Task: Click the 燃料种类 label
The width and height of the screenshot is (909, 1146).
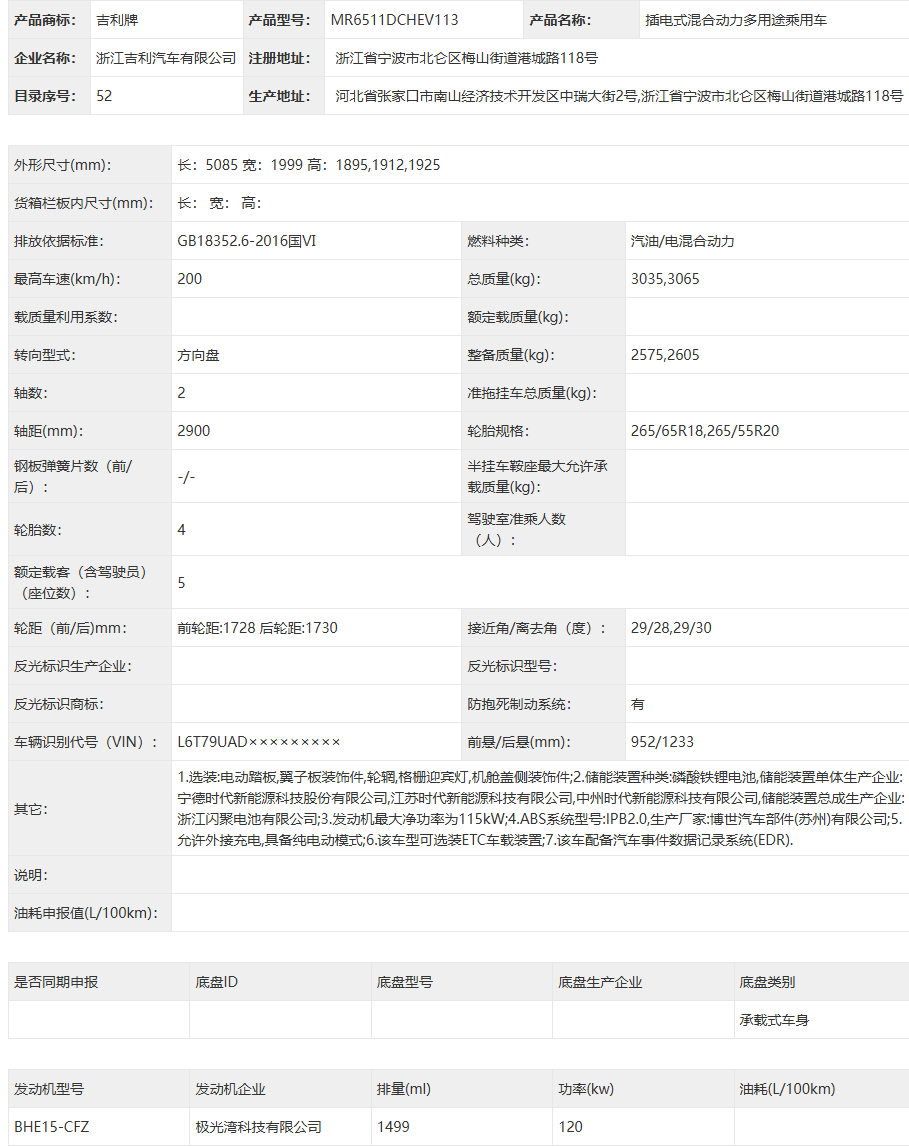Action: 498,241
